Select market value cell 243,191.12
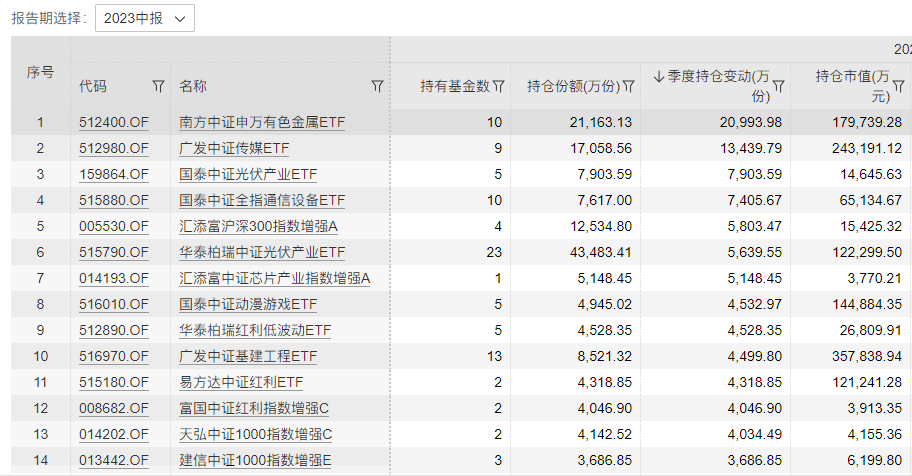The height and width of the screenshot is (476, 912). [x=867, y=148]
